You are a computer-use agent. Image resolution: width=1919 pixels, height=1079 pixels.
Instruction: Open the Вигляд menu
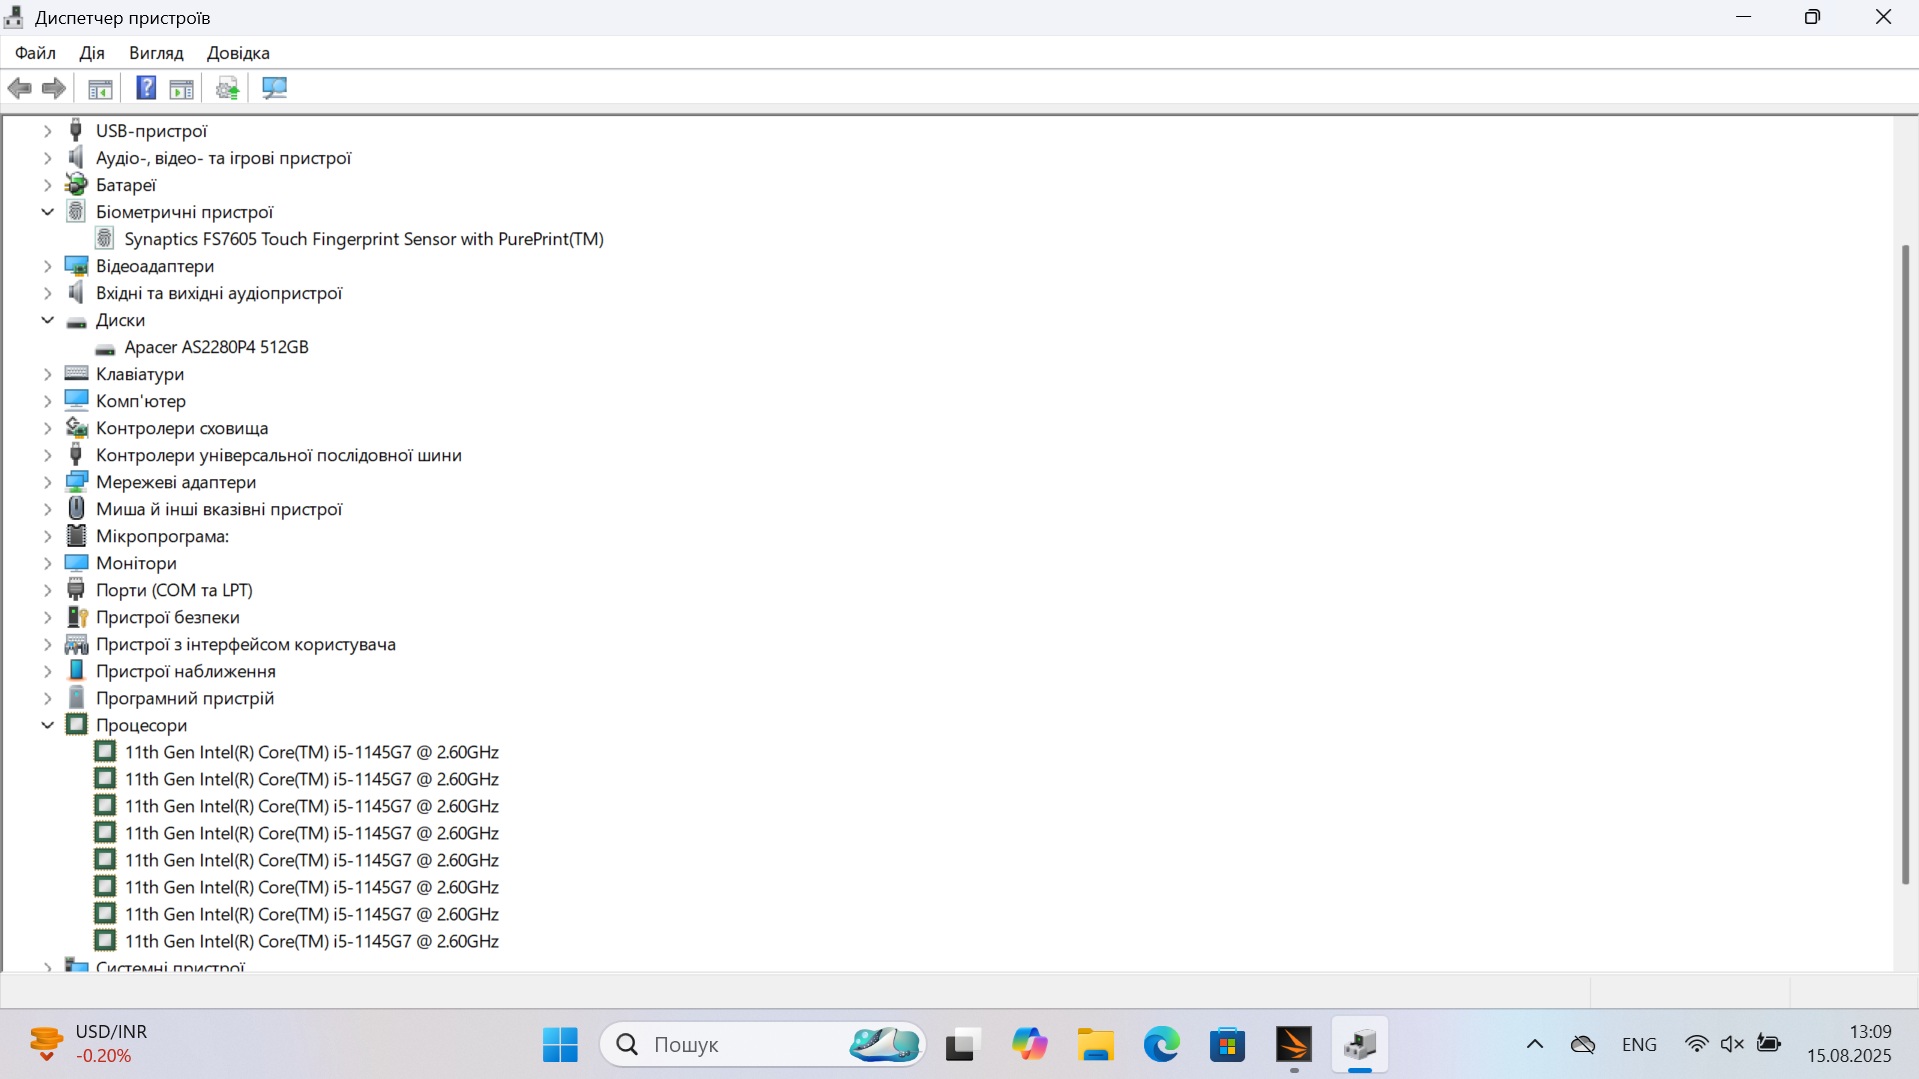point(156,52)
